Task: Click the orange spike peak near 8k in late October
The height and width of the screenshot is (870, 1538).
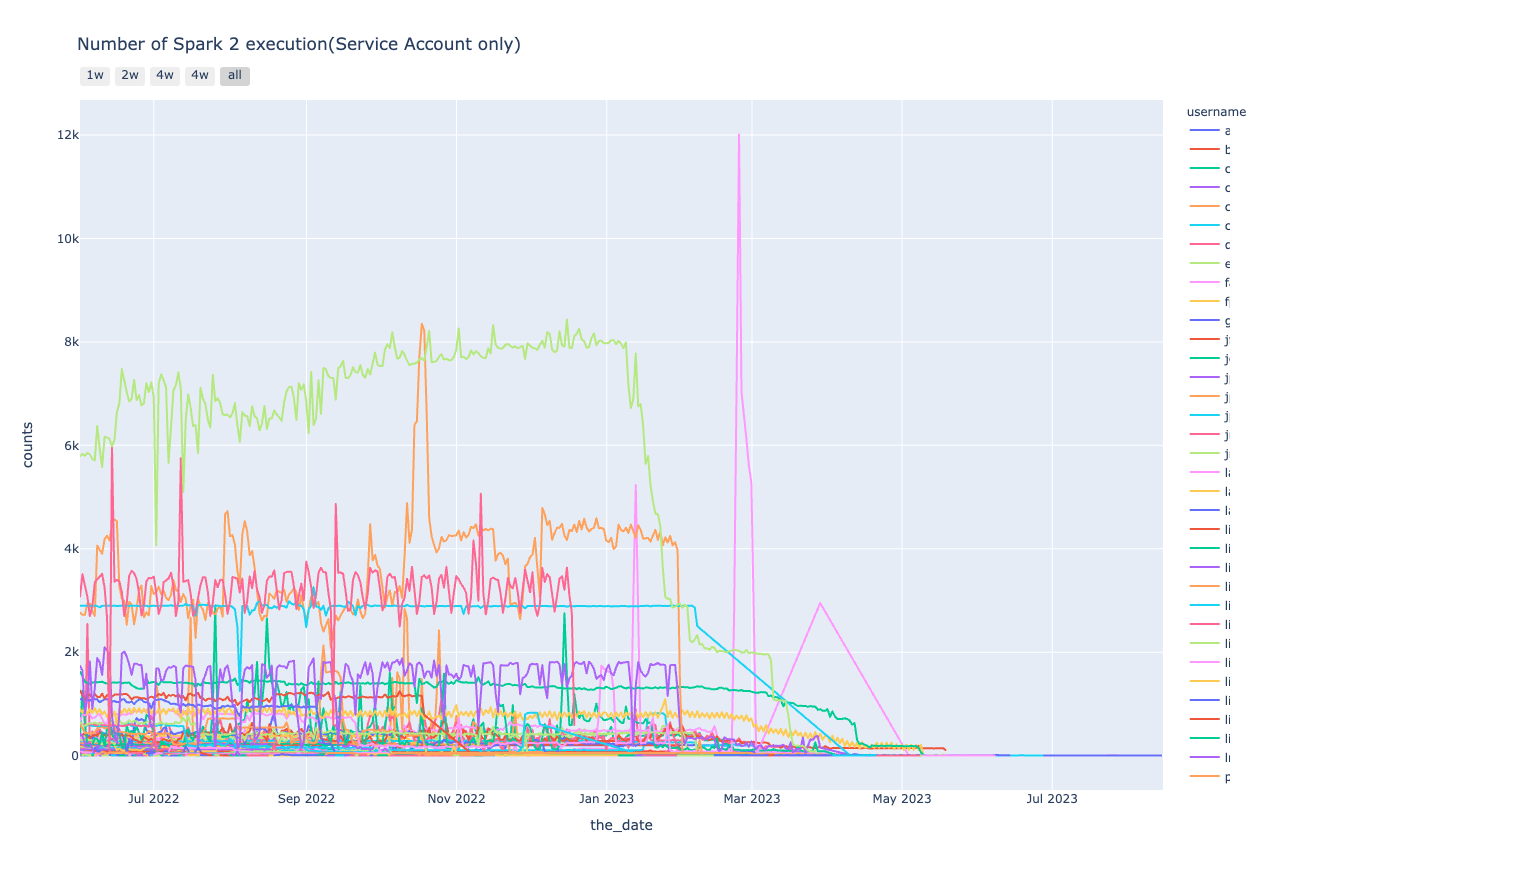Action: coord(422,324)
